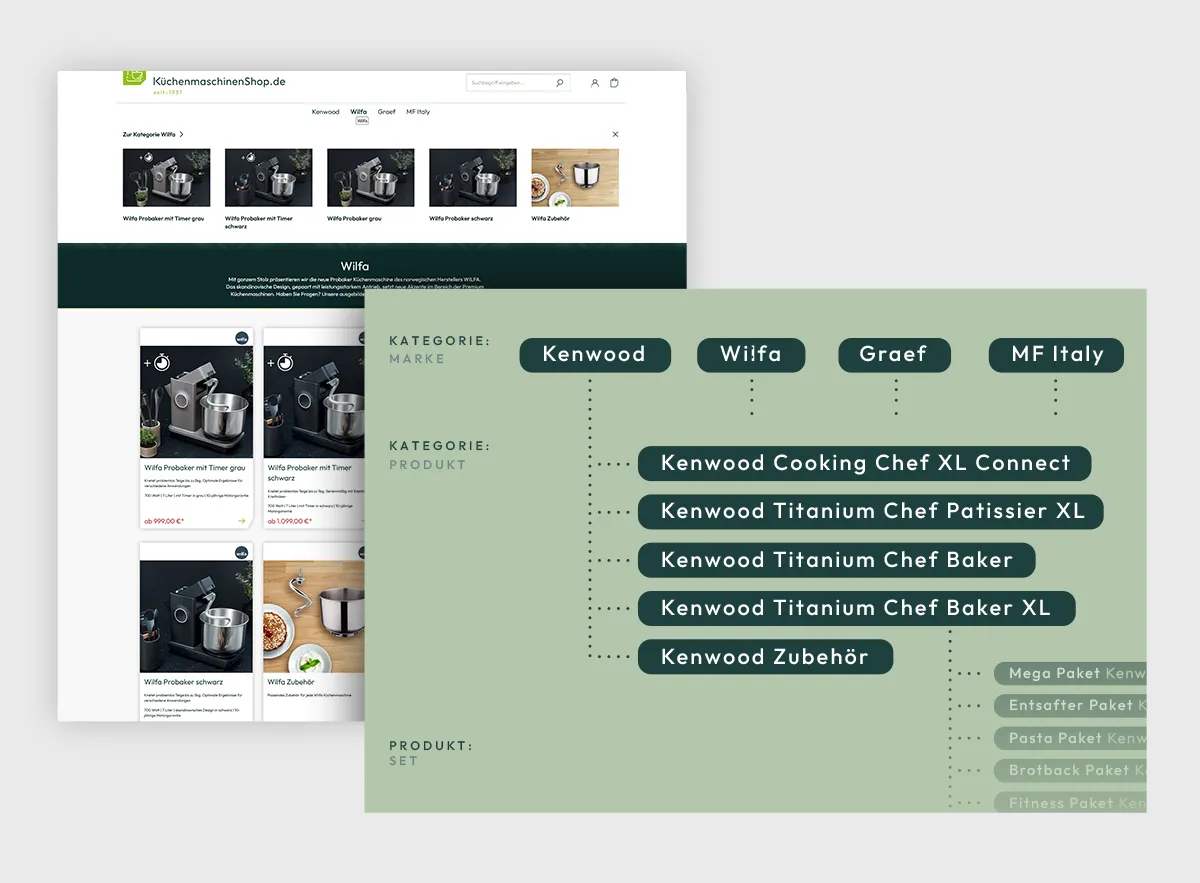The height and width of the screenshot is (883, 1200).
Task: Select 'Kenwood Cooking Chef XL Connect' node
Action: pos(865,464)
